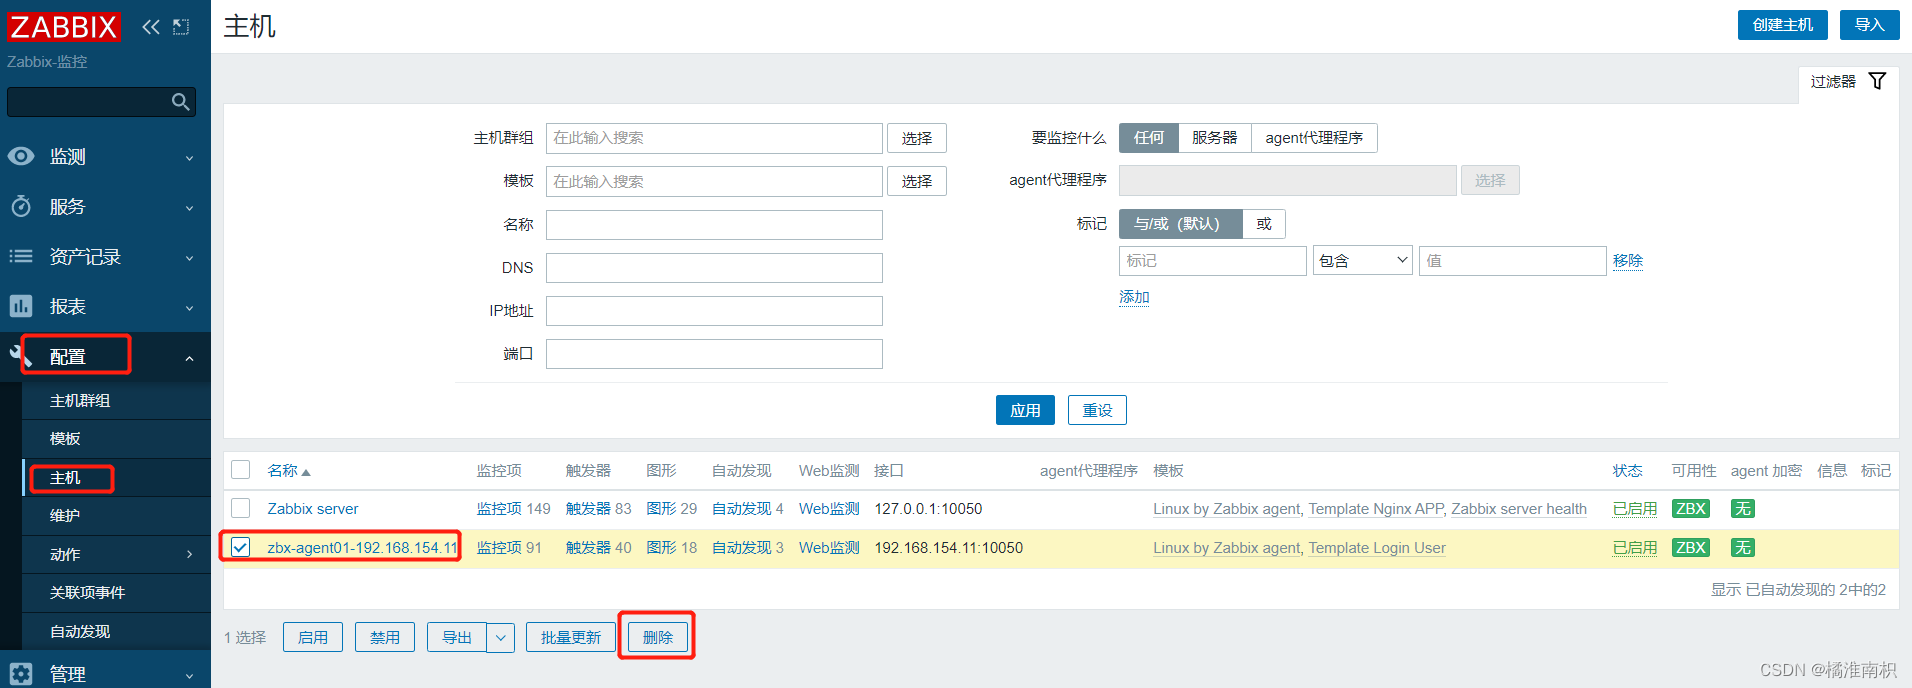This screenshot has height=688, width=1912.
Task: Click ZBX availability badge for zbx-agent01
Action: click(x=1690, y=548)
